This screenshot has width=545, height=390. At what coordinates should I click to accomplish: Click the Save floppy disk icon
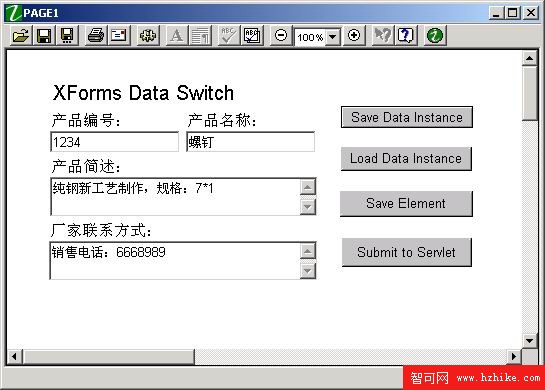[x=44, y=35]
